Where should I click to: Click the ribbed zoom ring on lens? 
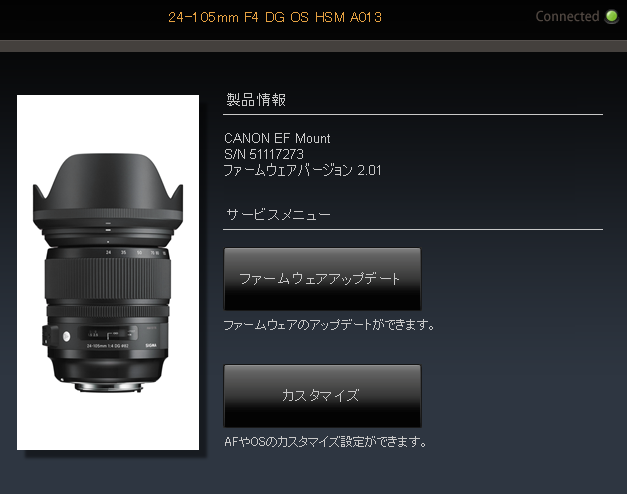(108, 278)
